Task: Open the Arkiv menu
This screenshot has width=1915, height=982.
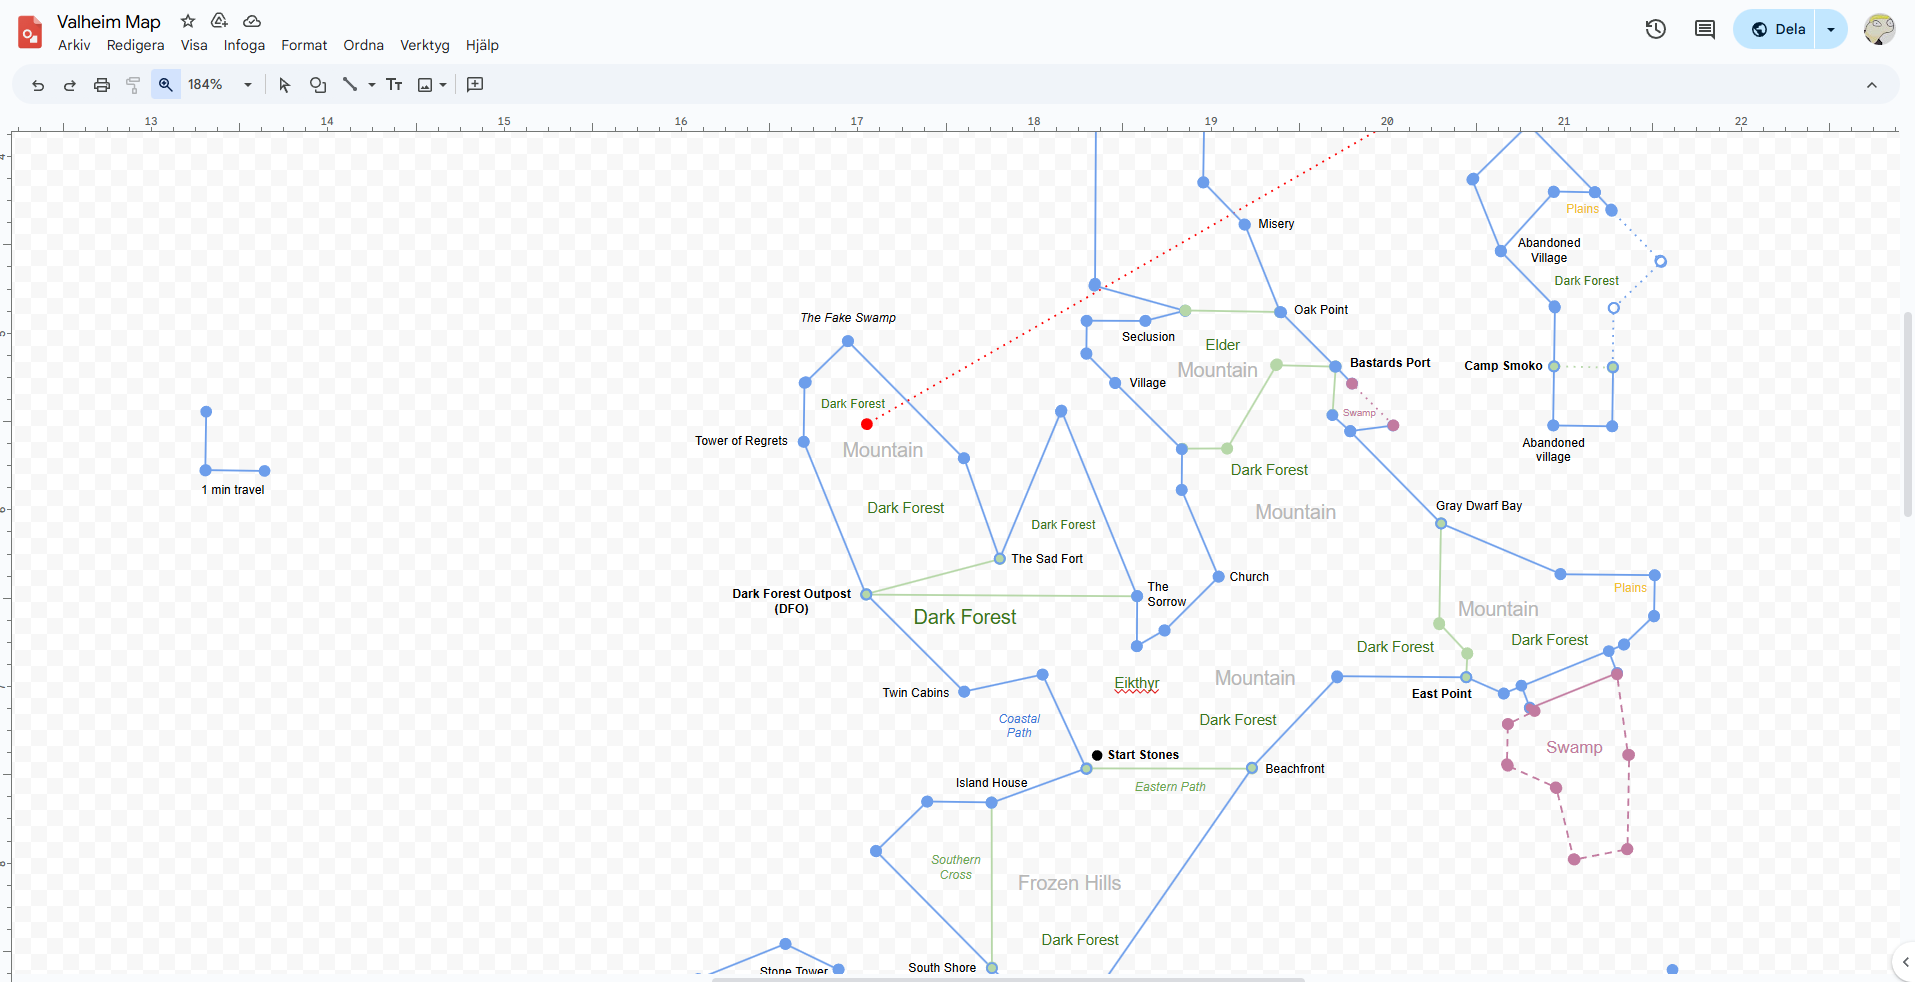Action: 74,45
